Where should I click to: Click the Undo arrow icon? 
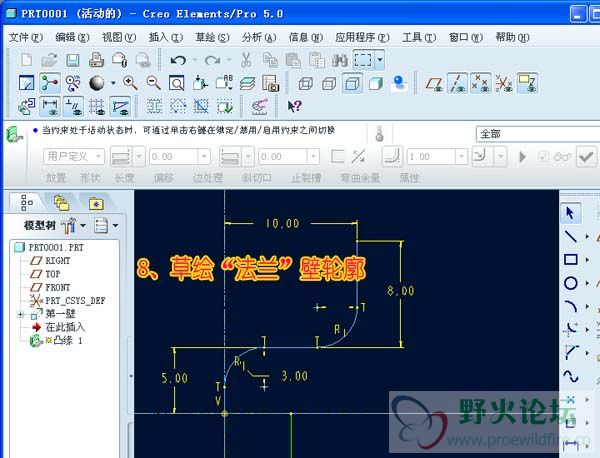click(178, 60)
